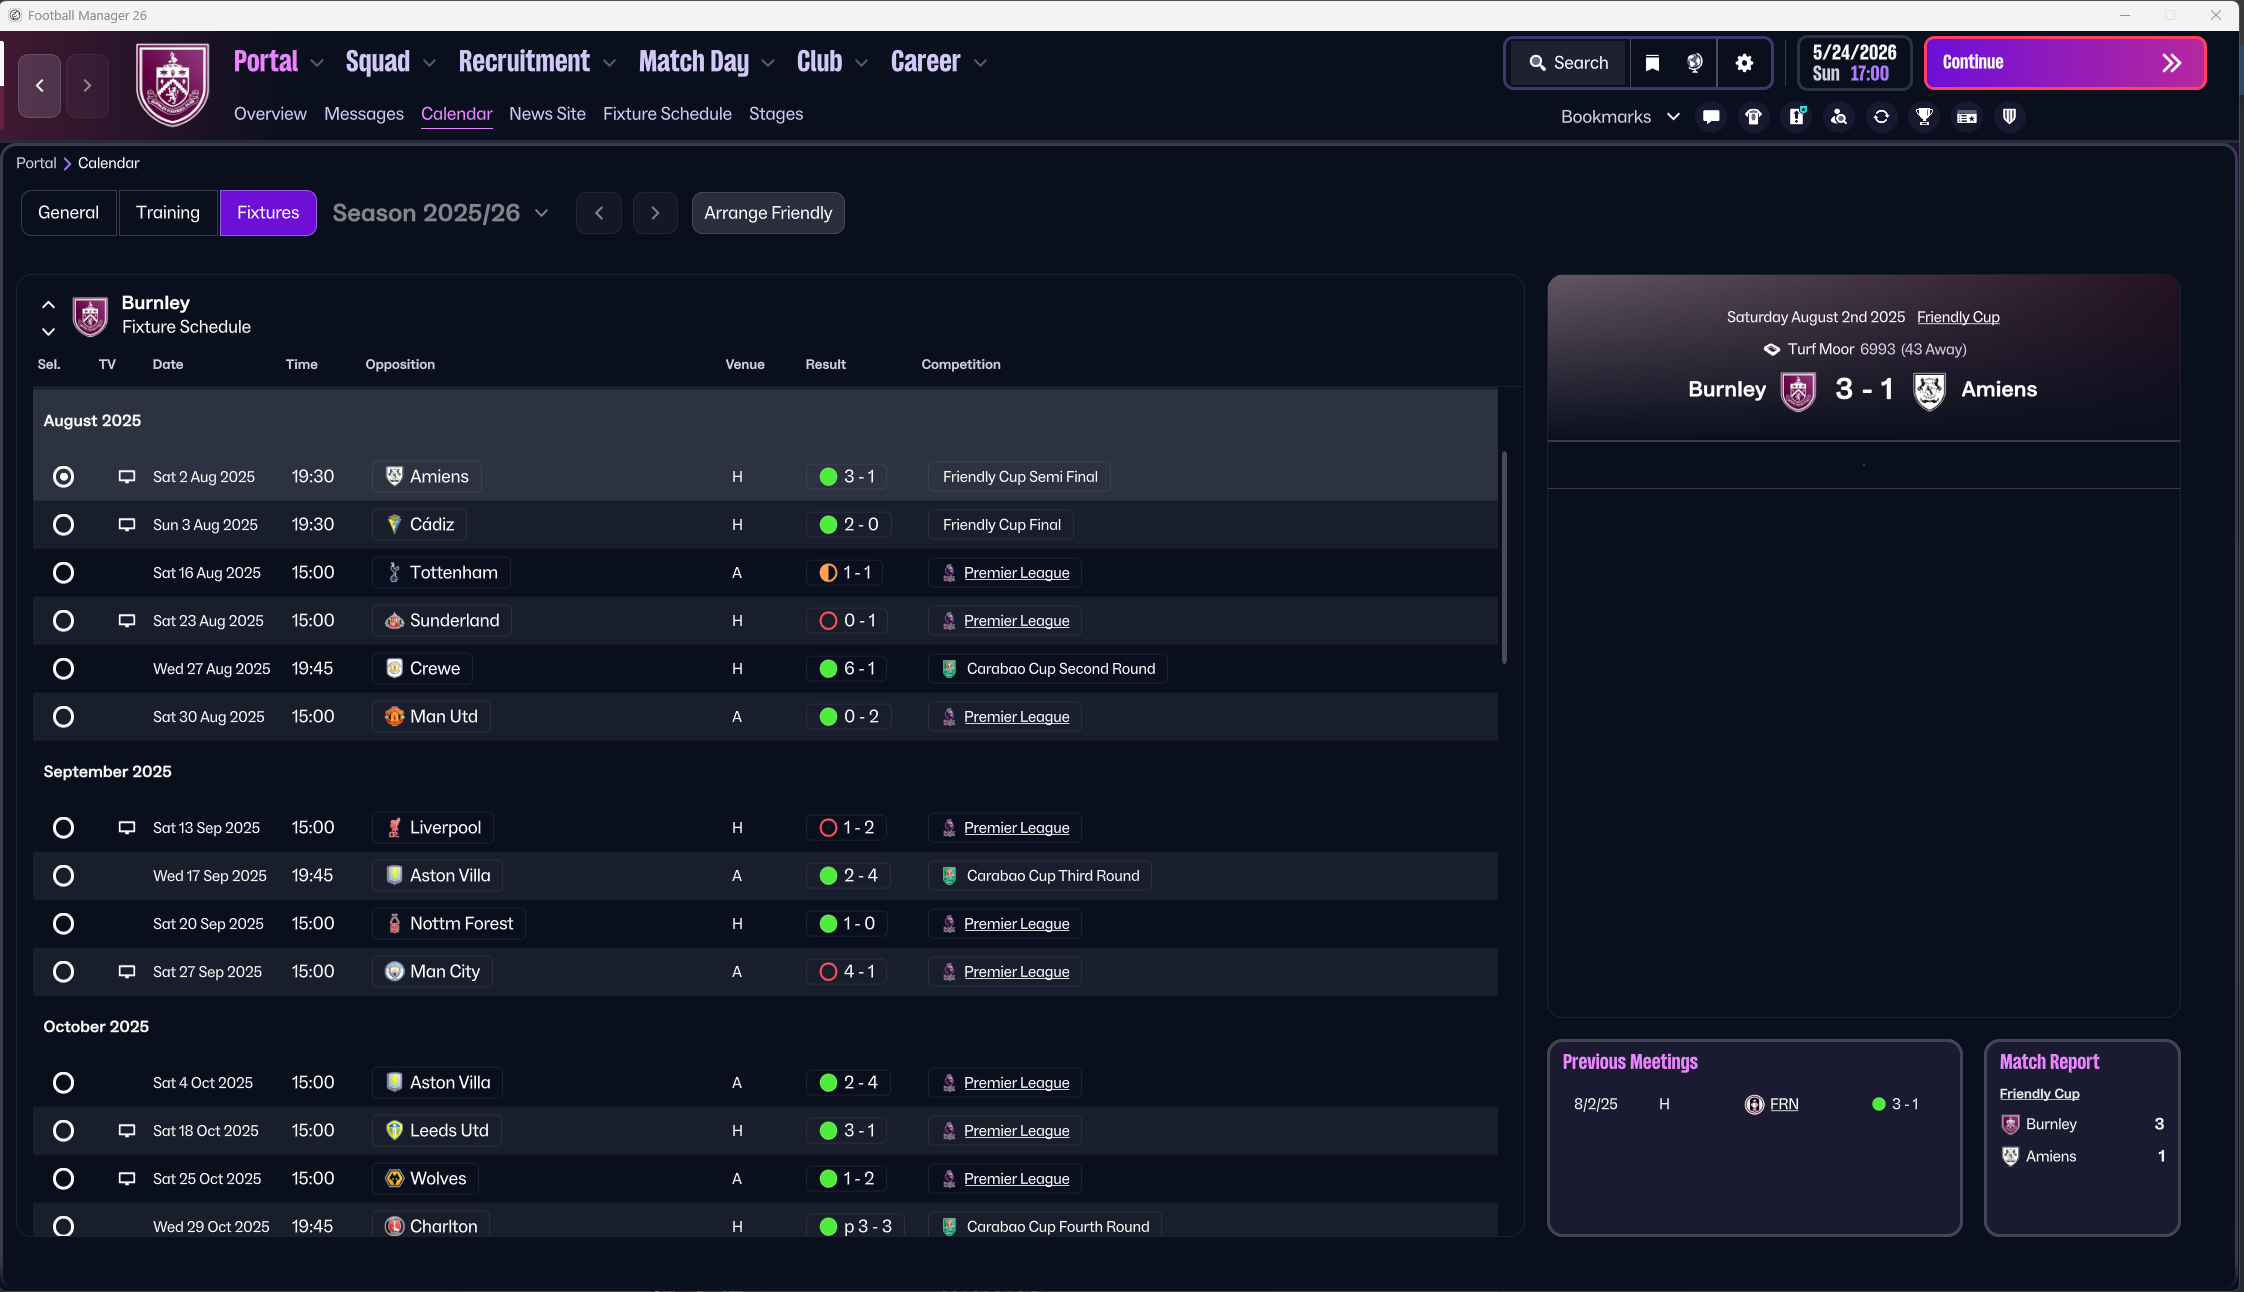Viewport: 2244px width, 1292px height.
Task: Open the trophy competitions shortcut icon
Action: pyautogui.click(x=1924, y=117)
